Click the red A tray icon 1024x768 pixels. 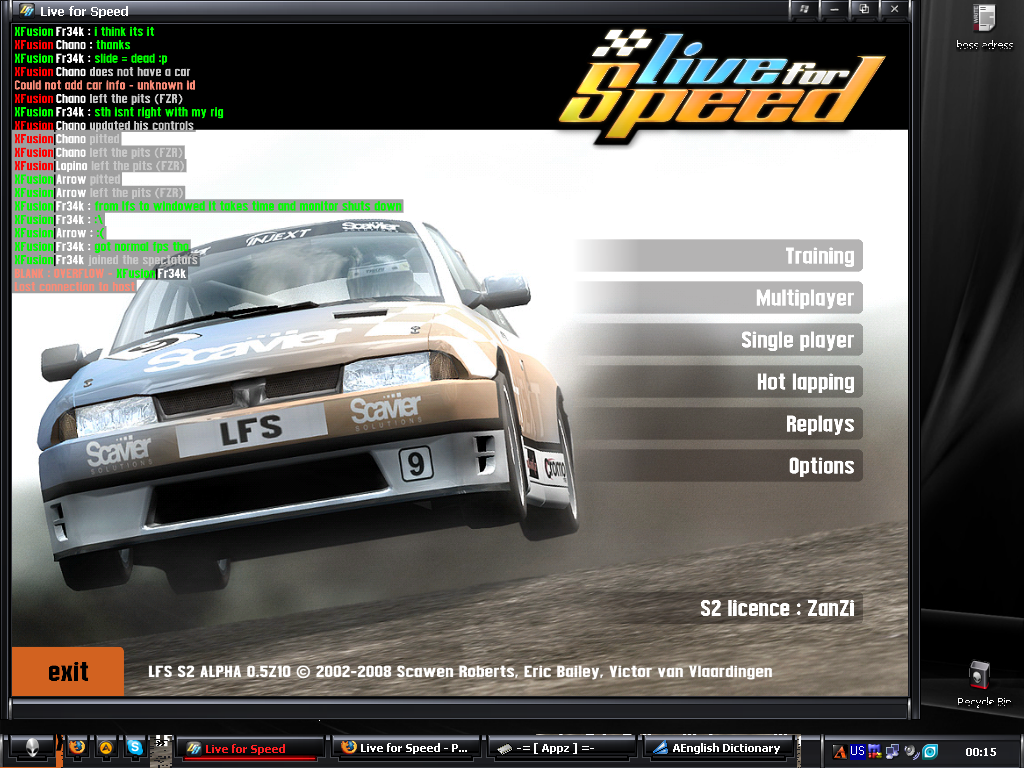coord(840,752)
